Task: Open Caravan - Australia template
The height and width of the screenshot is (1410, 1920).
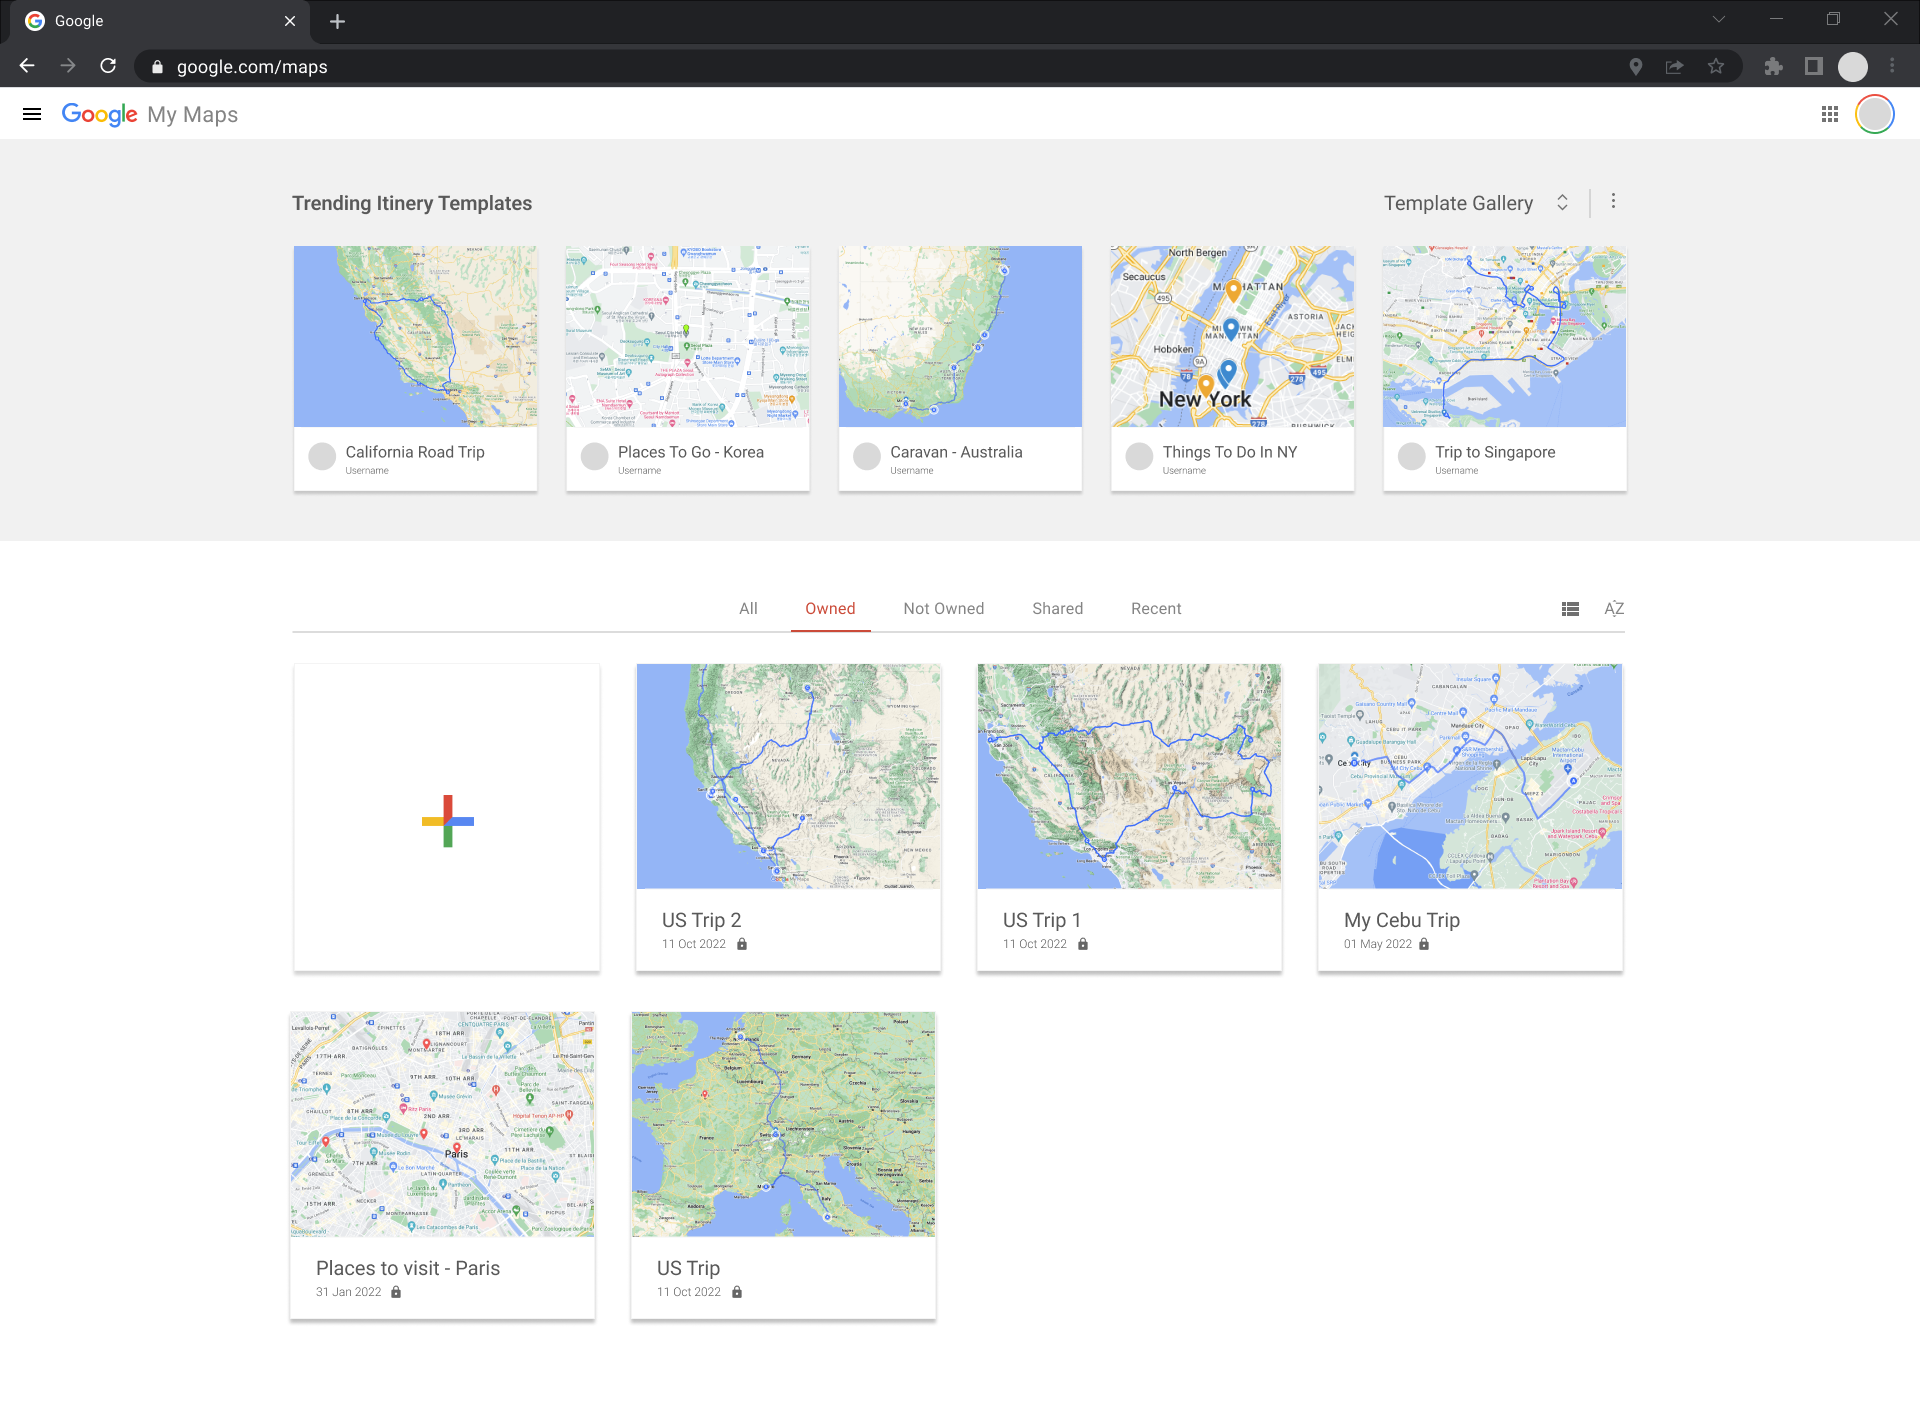Action: coord(960,368)
